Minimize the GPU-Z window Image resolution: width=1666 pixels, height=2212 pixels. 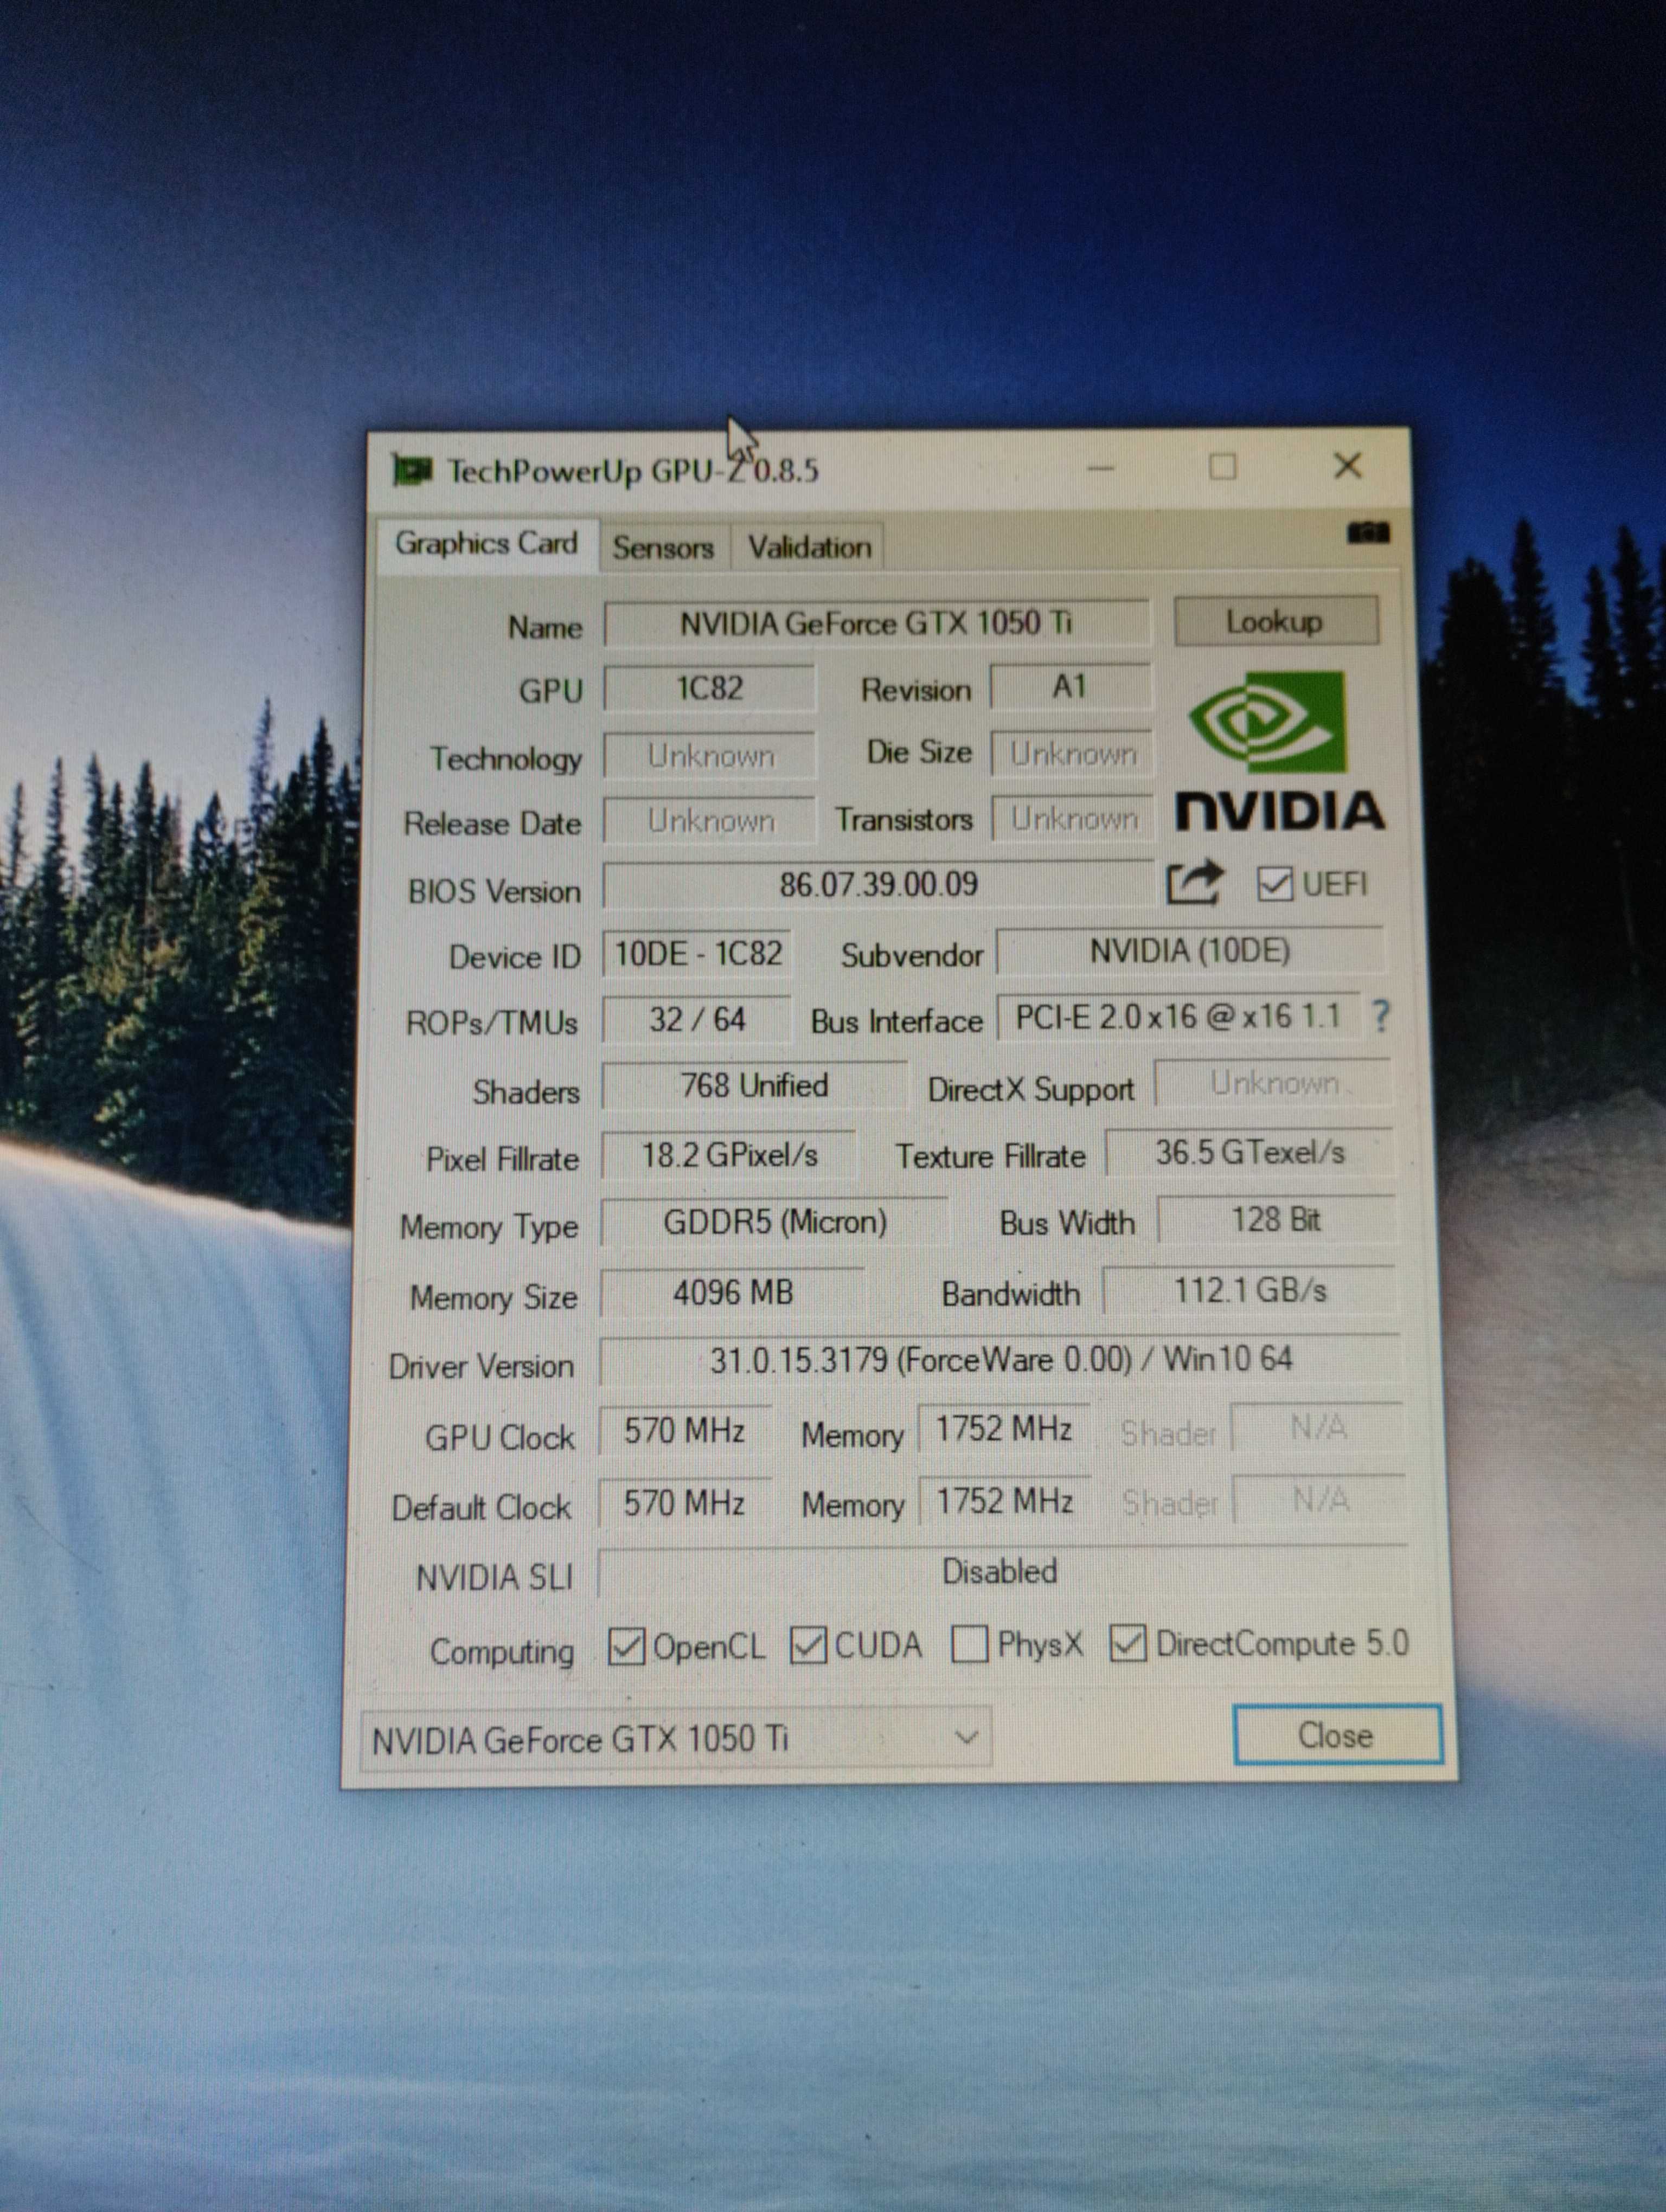[1101, 467]
